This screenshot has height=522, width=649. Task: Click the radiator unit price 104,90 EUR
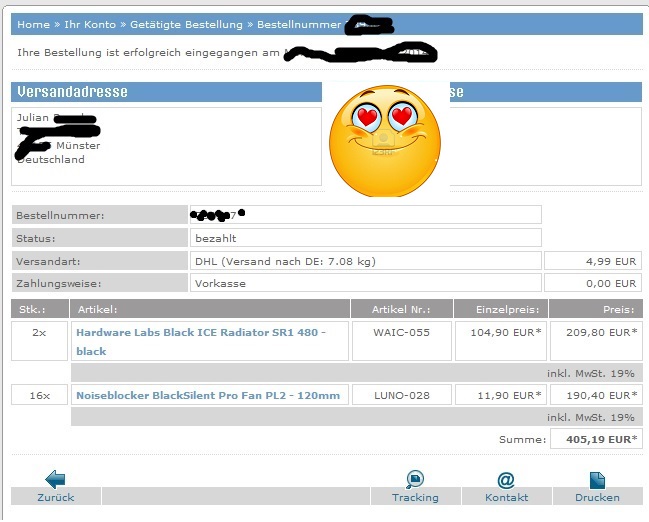click(x=506, y=332)
